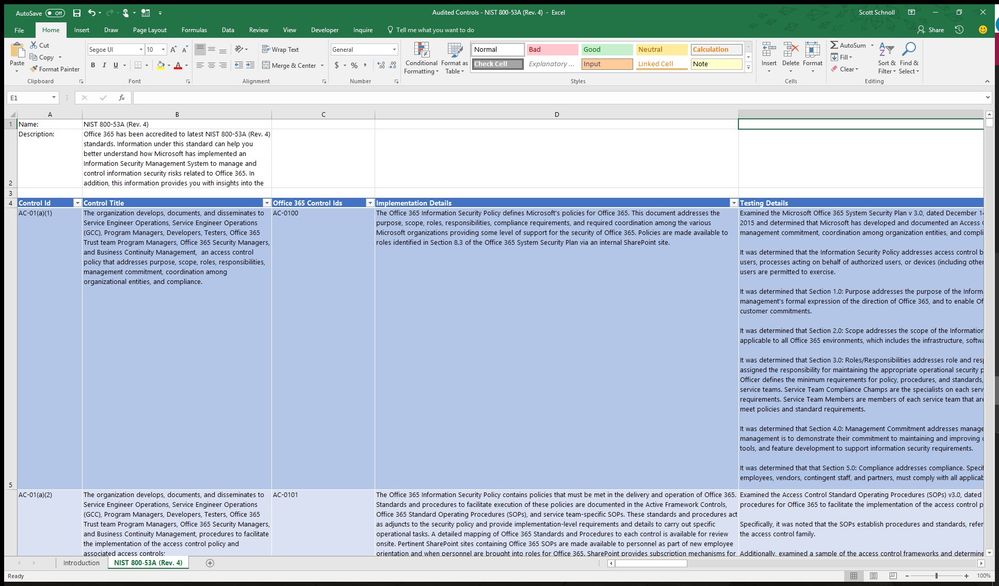
Task: Click the Share button
Action: point(930,30)
